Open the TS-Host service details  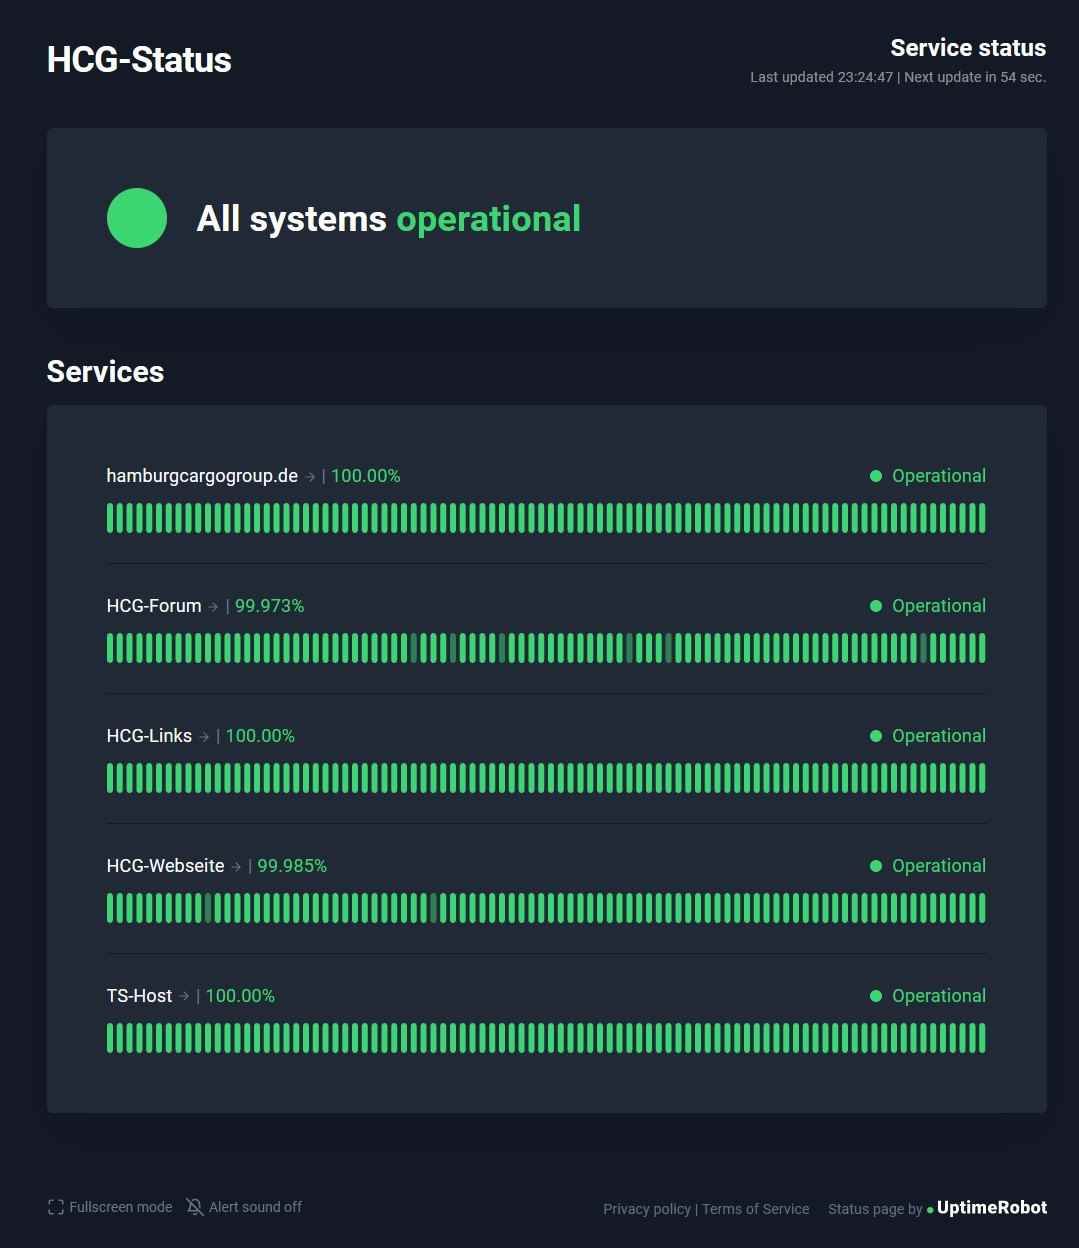pos(139,996)
